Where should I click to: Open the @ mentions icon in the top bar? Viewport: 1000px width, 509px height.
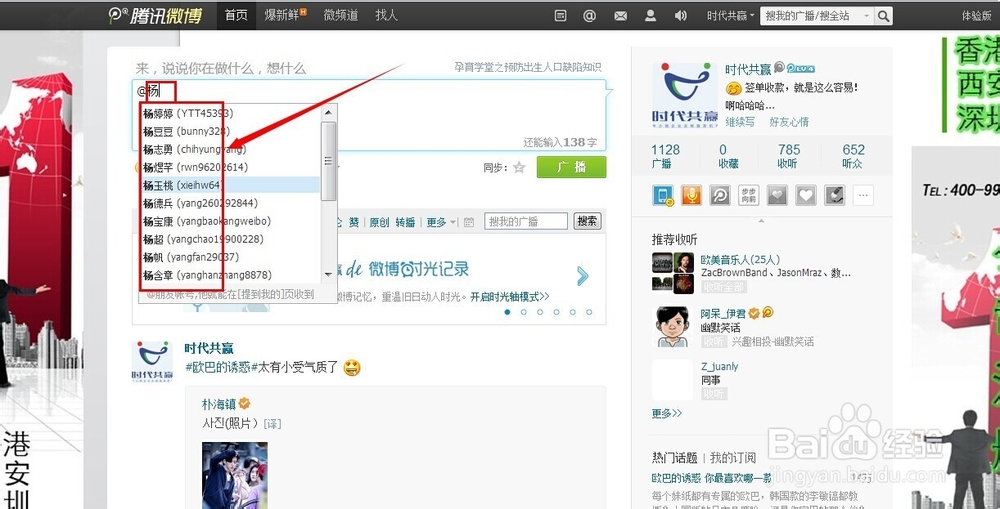589,16
